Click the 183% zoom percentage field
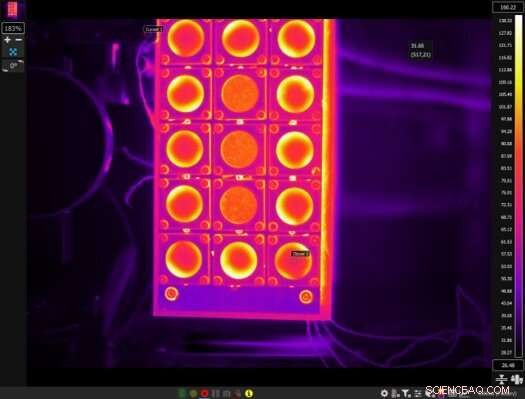This screenshot has width=525, height=399. click(x=13, y=28)
